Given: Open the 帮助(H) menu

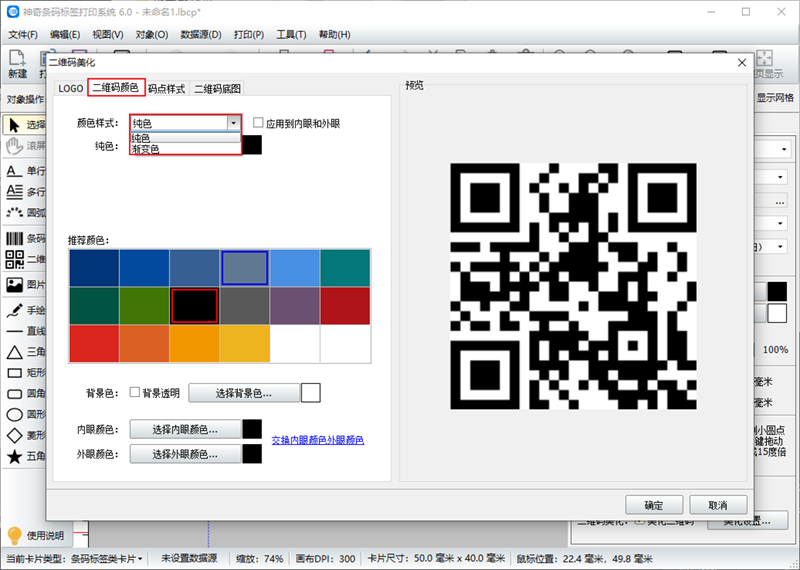Looking at the screenshot, I should click(334, 35).
